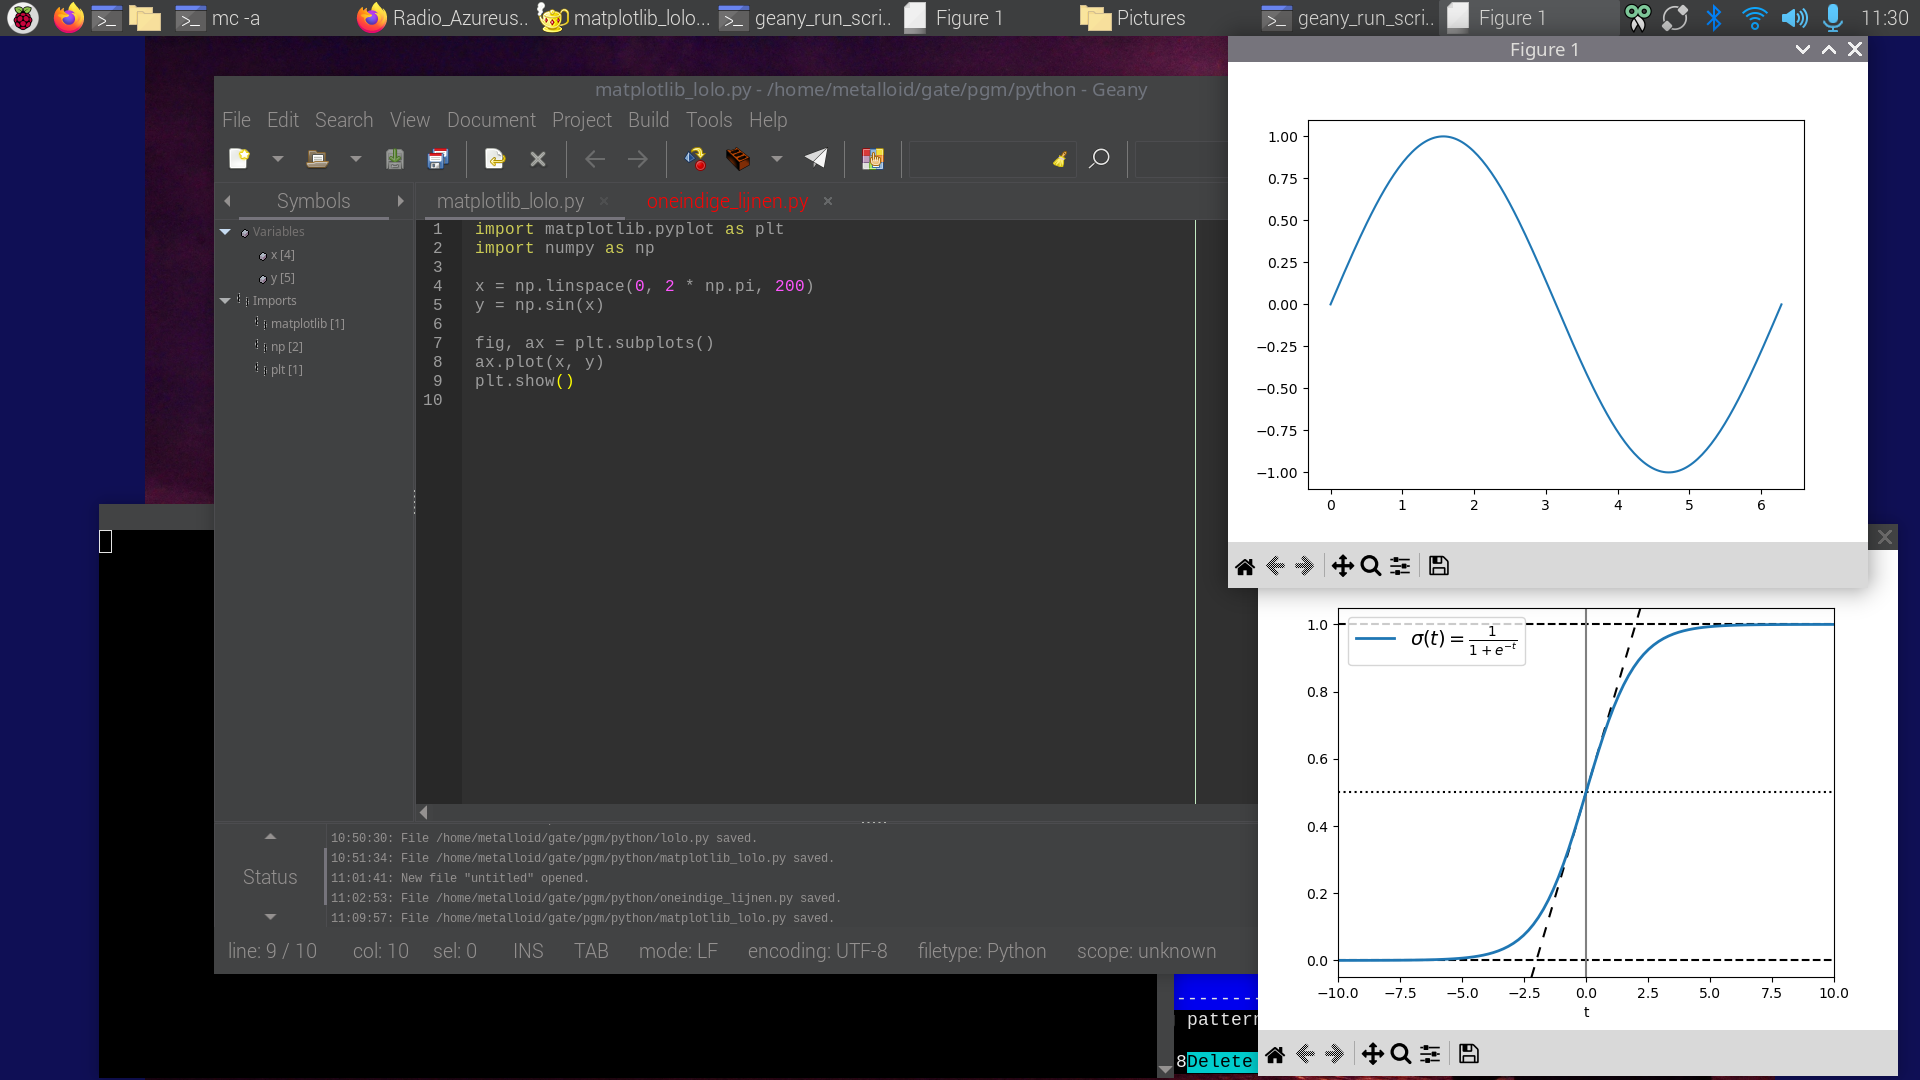Click the New File icon in Geany toolbar
This screenshot has width=1920, height=1080.
coord(239,159)
